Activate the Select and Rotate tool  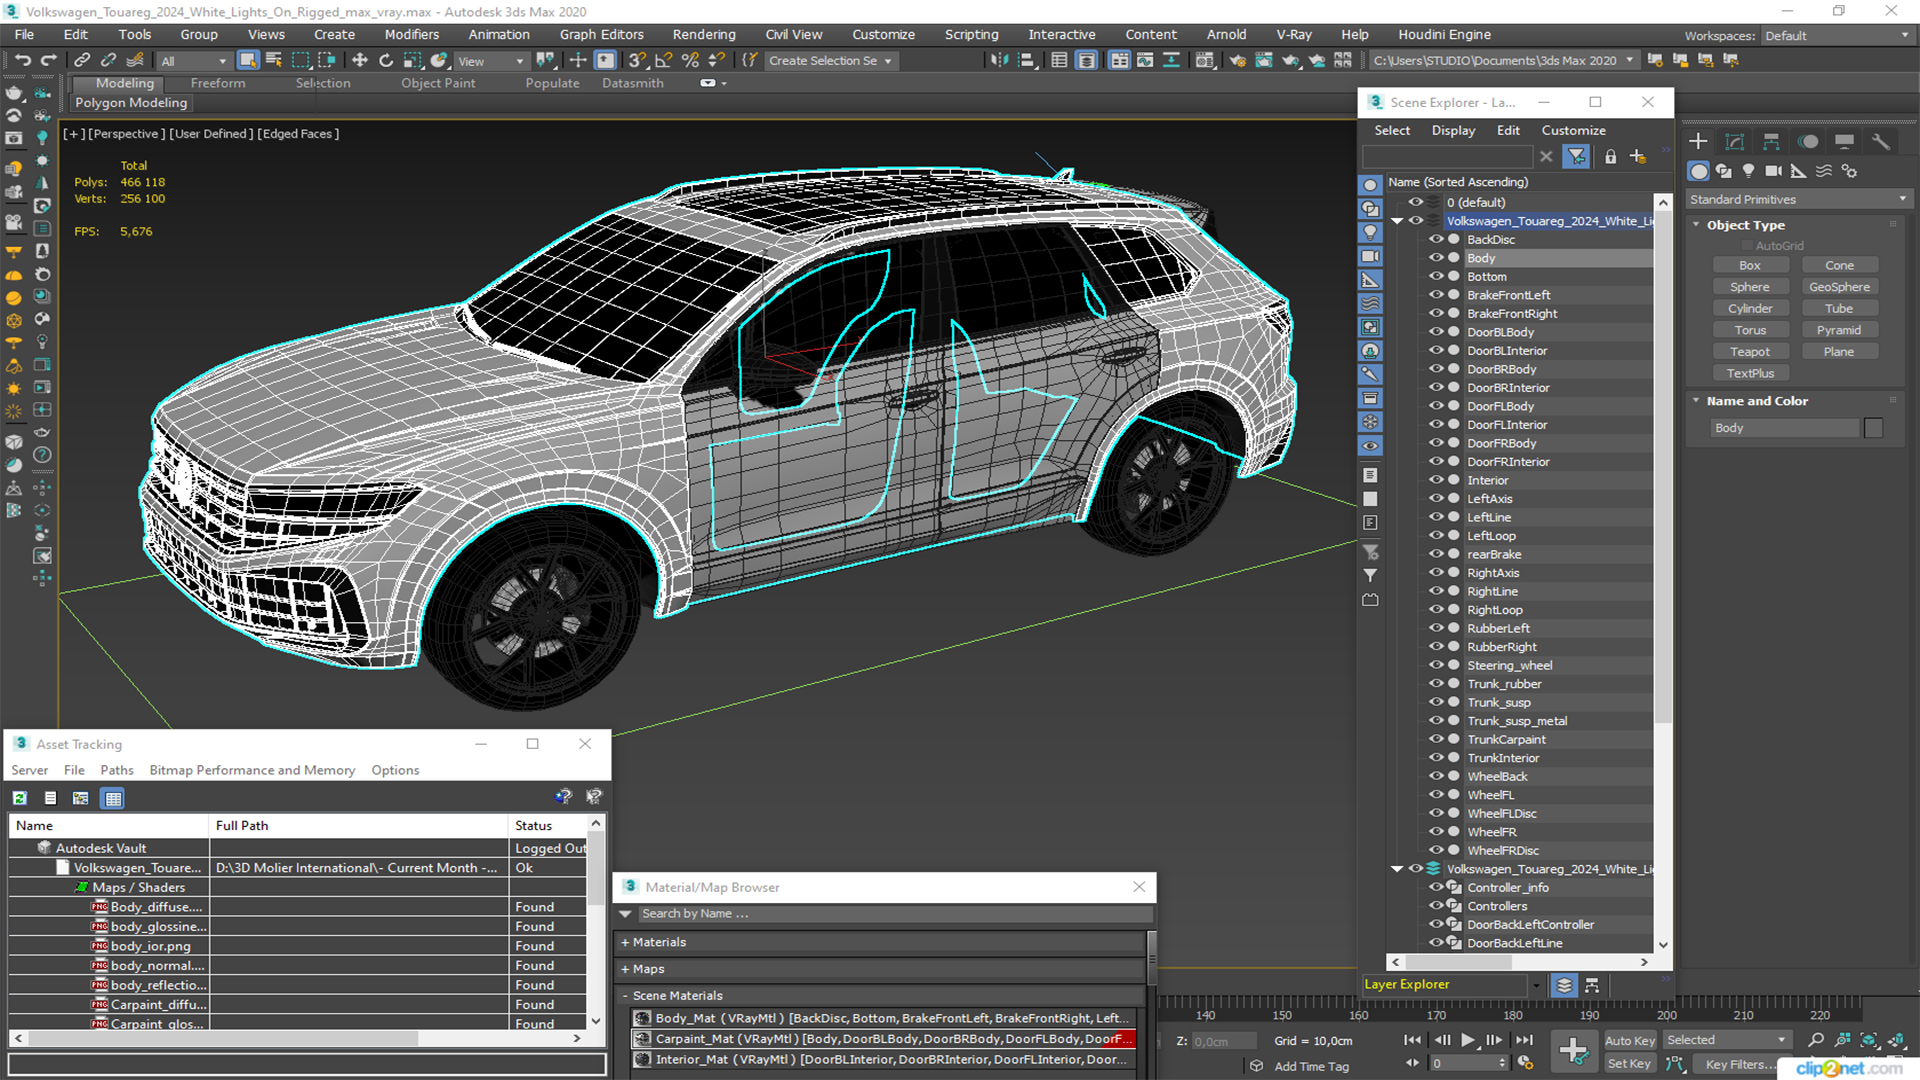click(386, 60)
